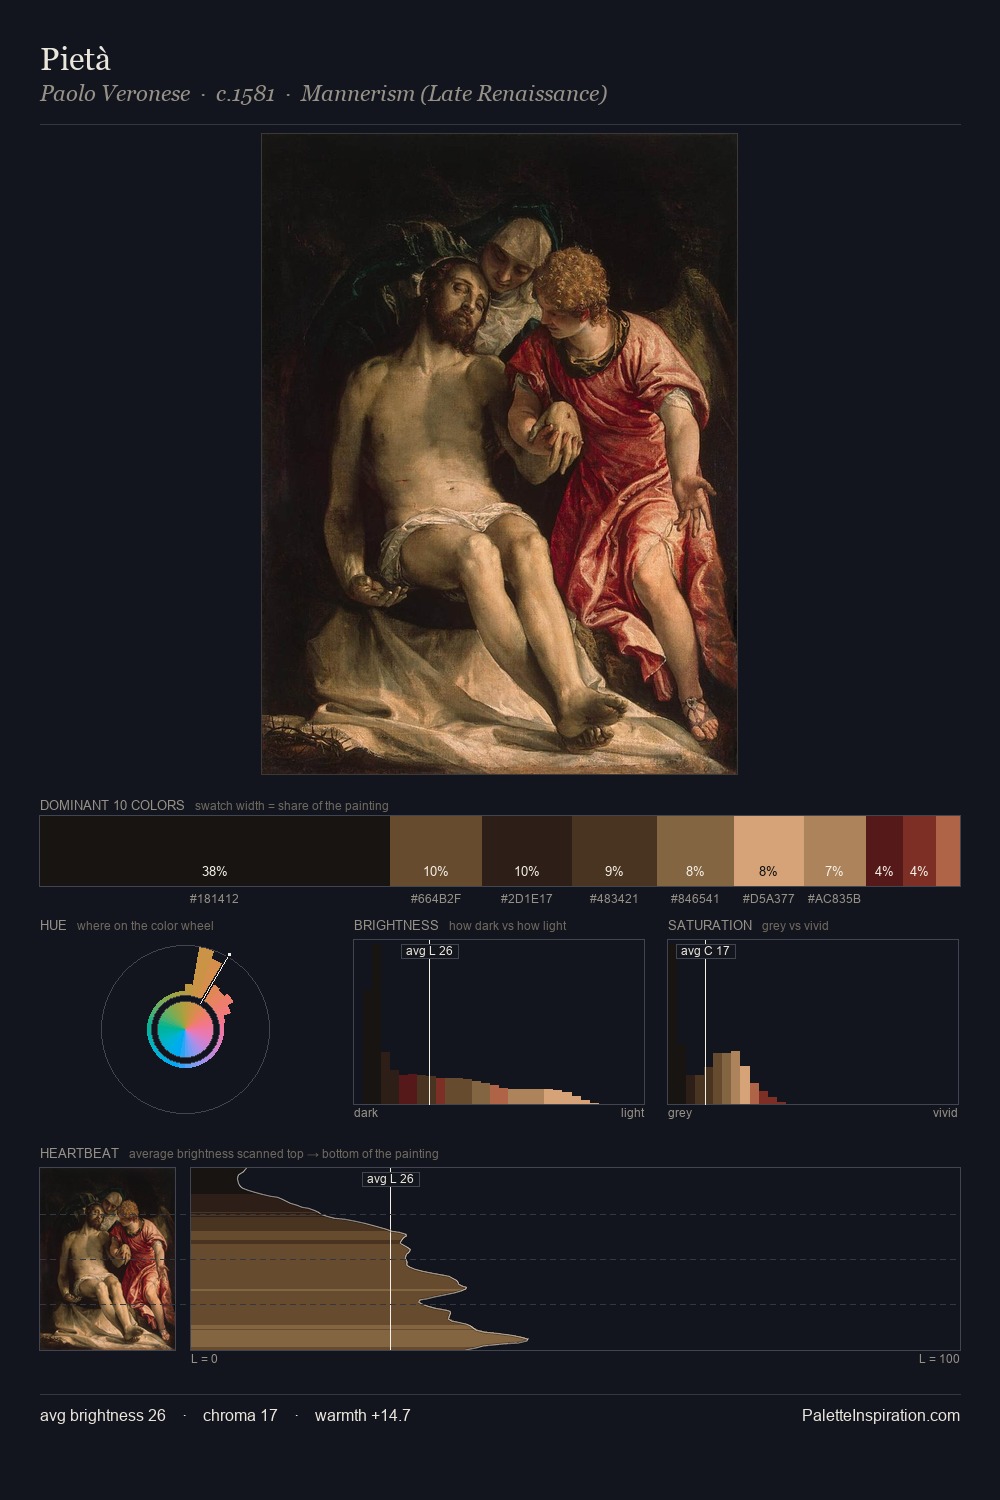Click the #181412 hex code label
This screenshot has width=1000, height=1500.
(214, 899)
